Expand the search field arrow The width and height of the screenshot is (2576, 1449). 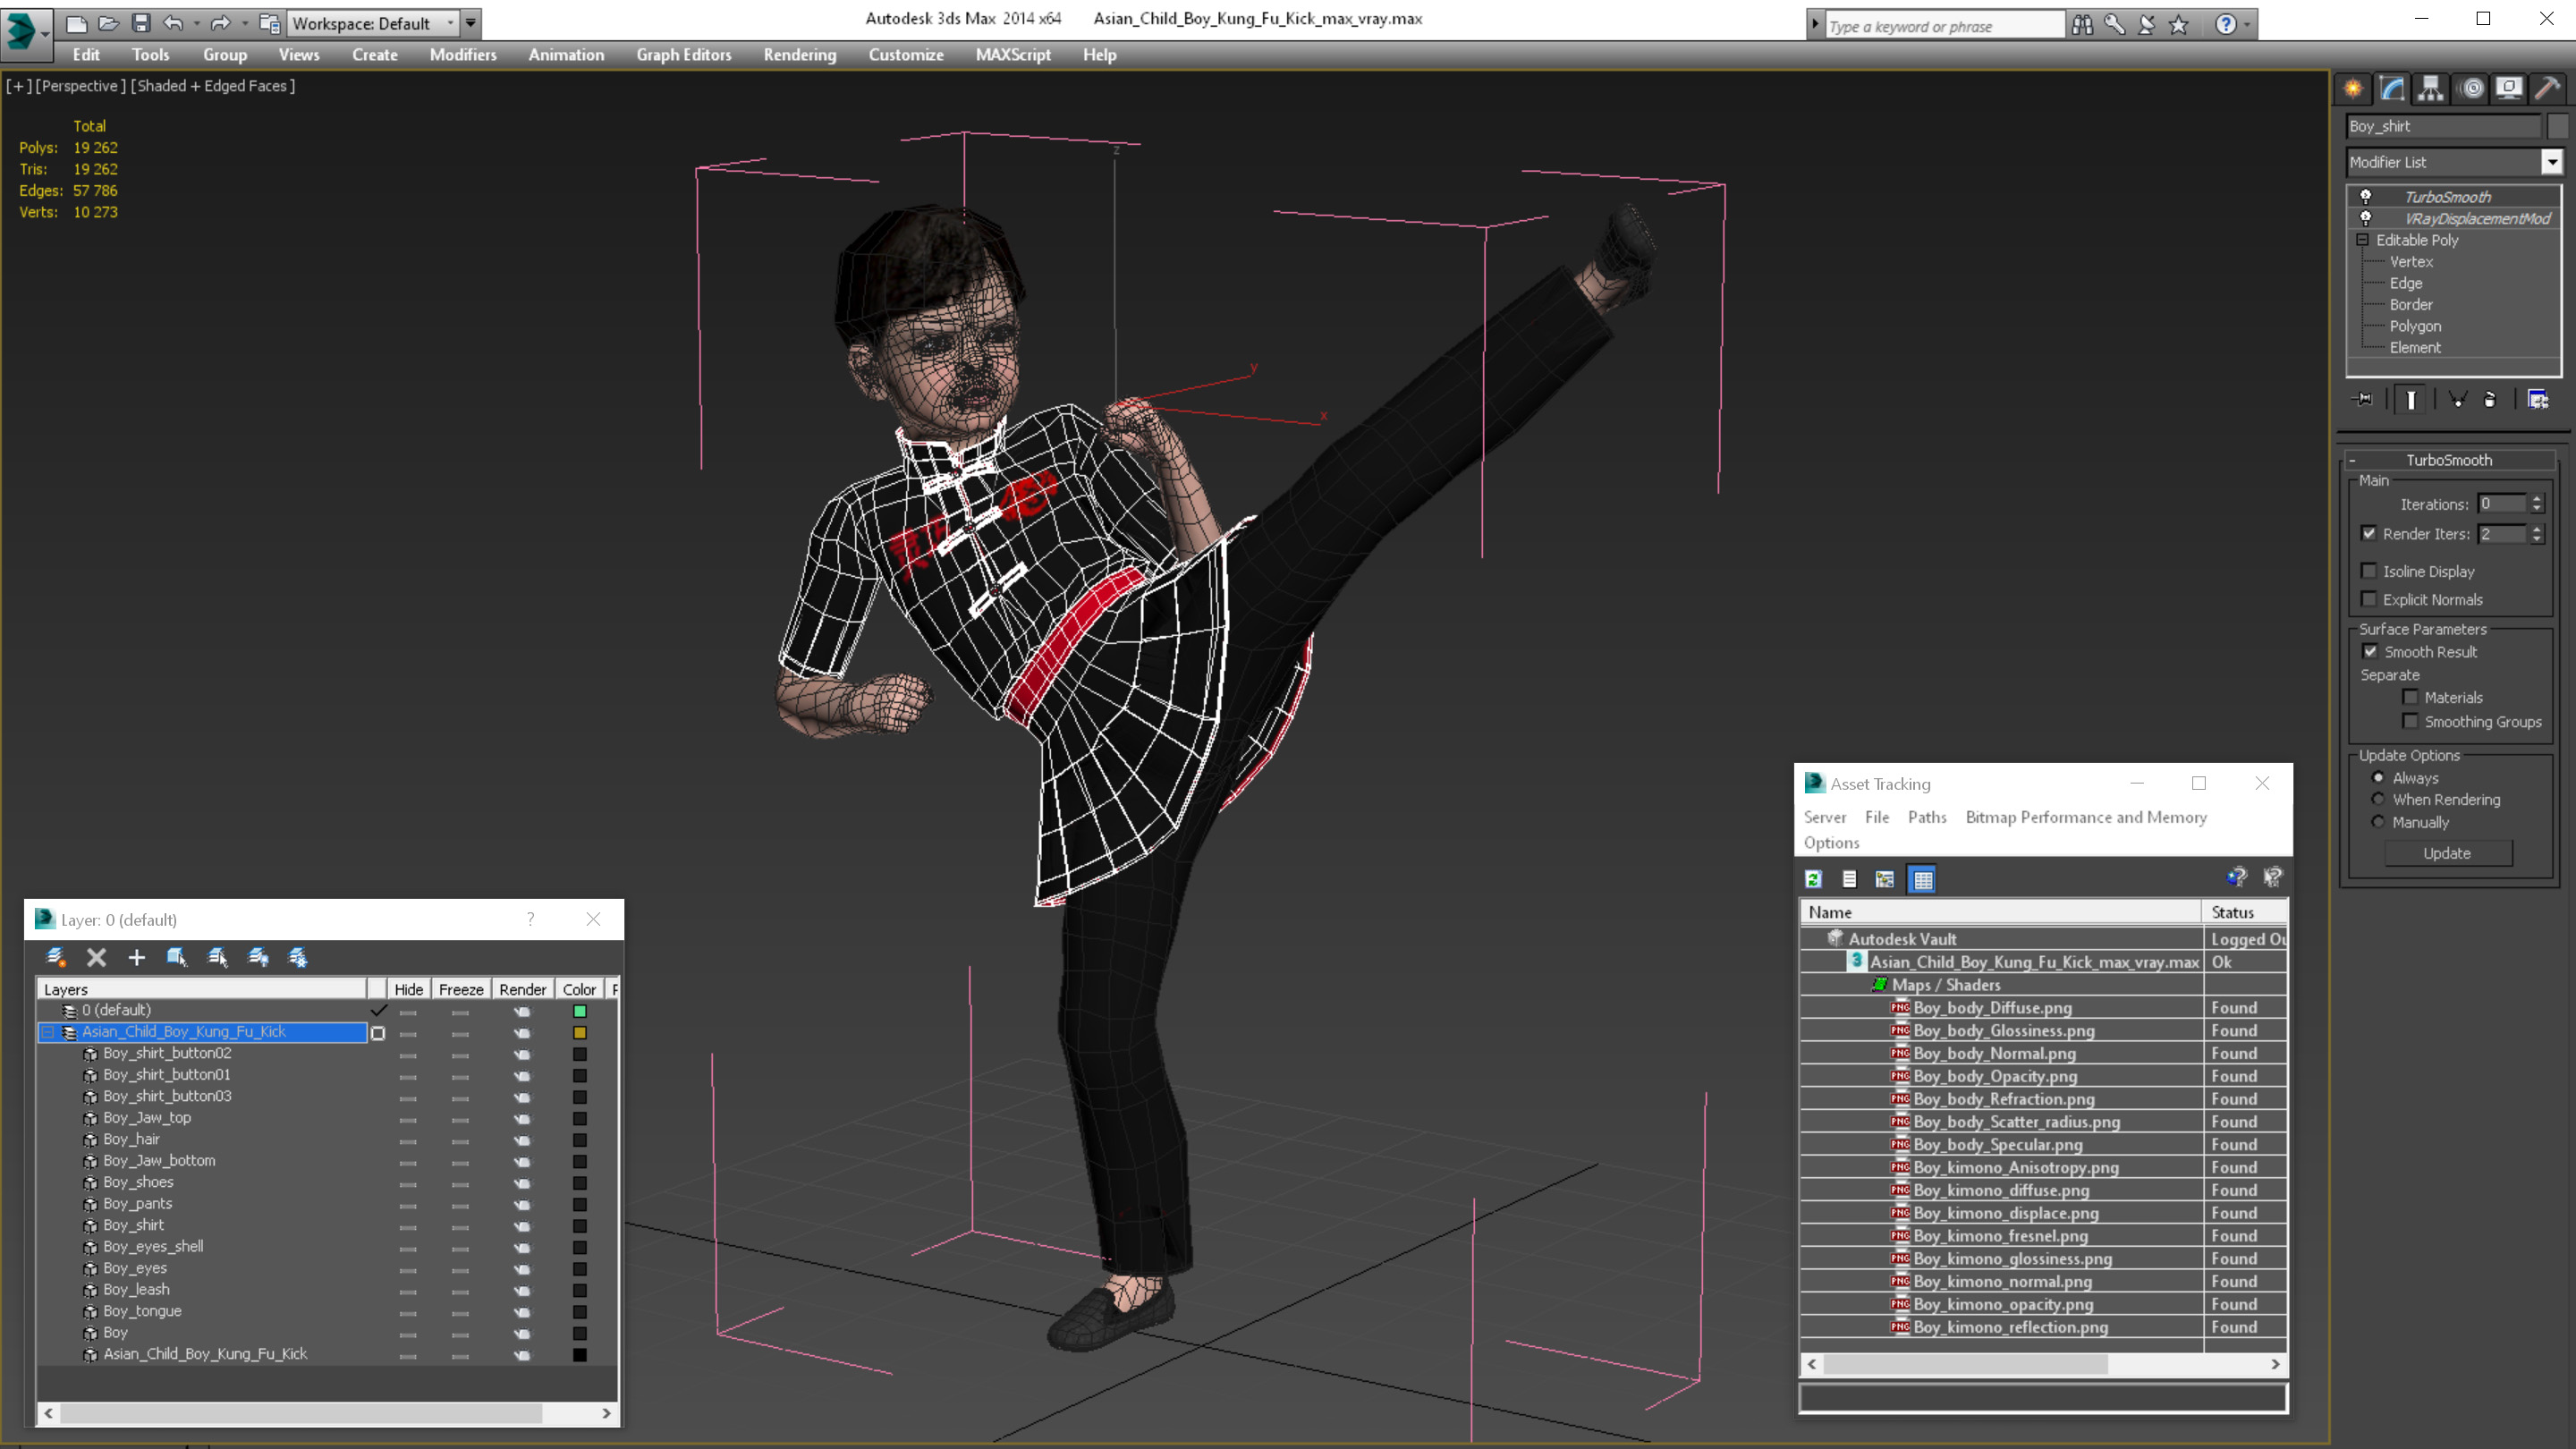pos(1815,25)
